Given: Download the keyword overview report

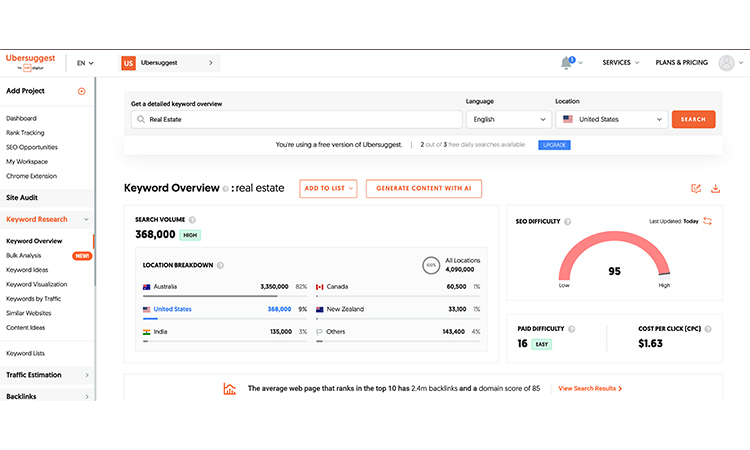Looking at the screenshot, I should click(x=715, y=188).
